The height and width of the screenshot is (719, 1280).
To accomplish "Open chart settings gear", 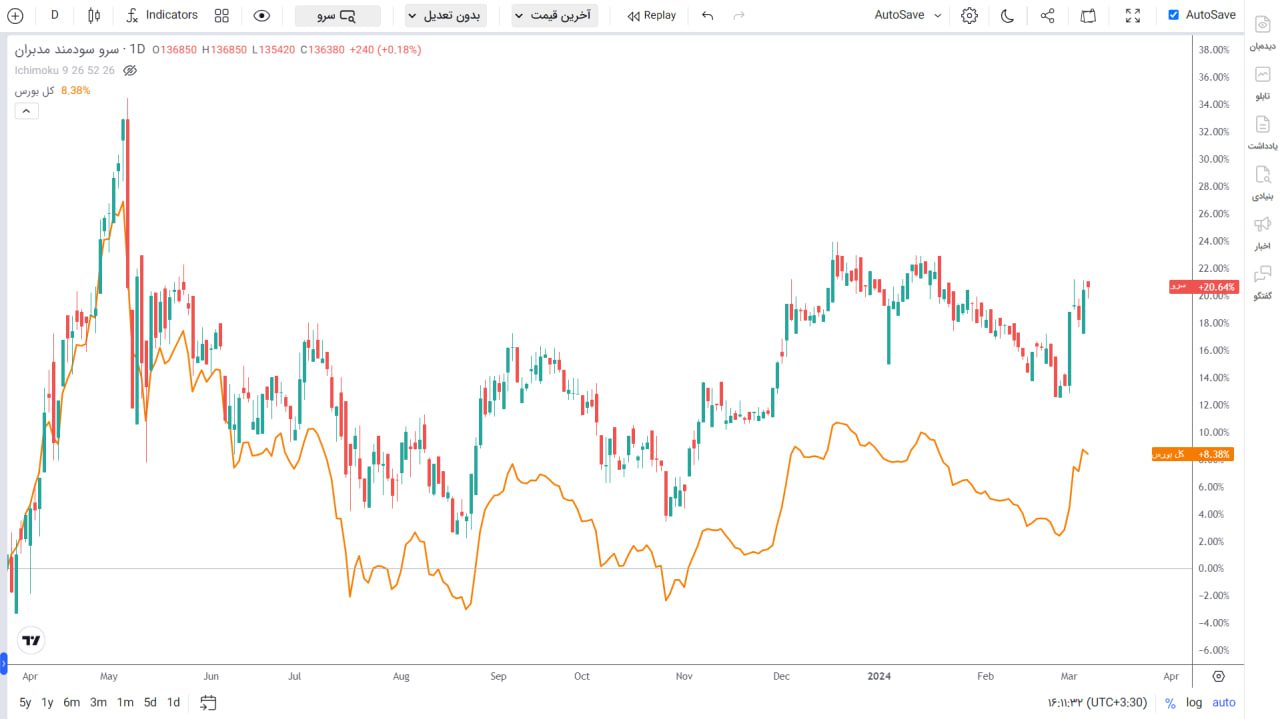I will pos(969,16).
